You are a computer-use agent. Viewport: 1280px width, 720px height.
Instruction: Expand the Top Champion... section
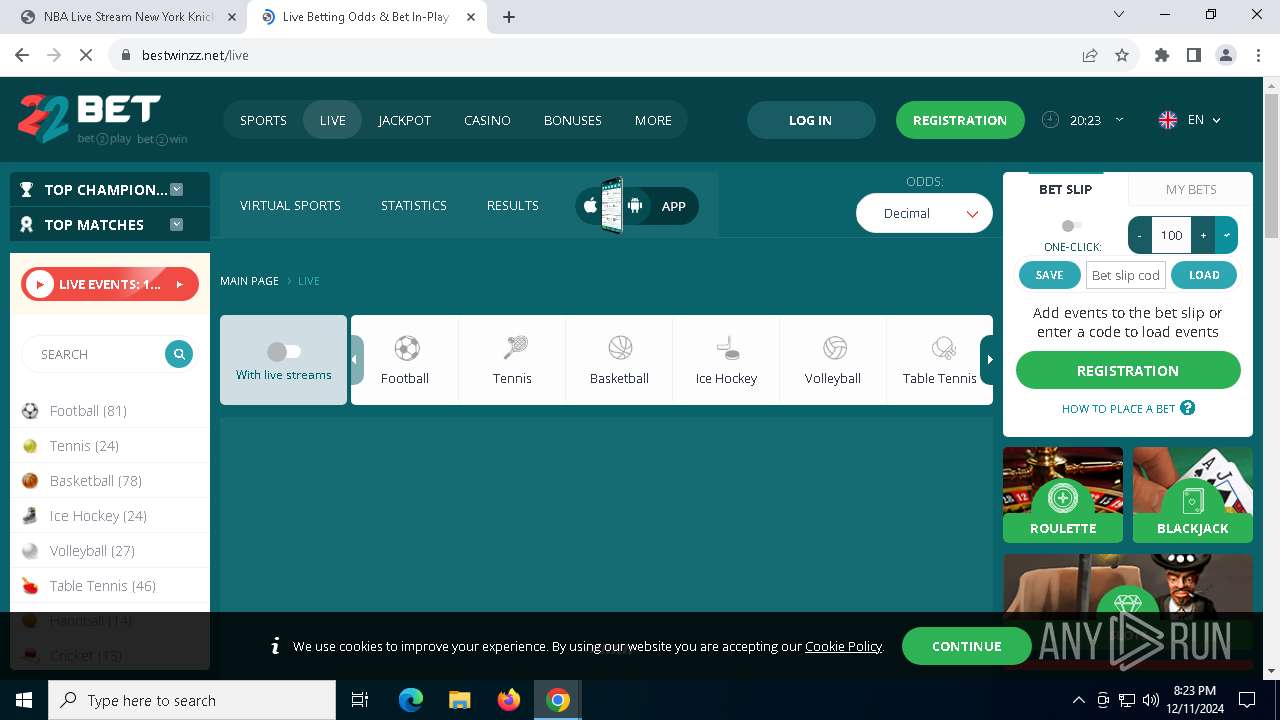pyautogui.click(x=177, y=190)
